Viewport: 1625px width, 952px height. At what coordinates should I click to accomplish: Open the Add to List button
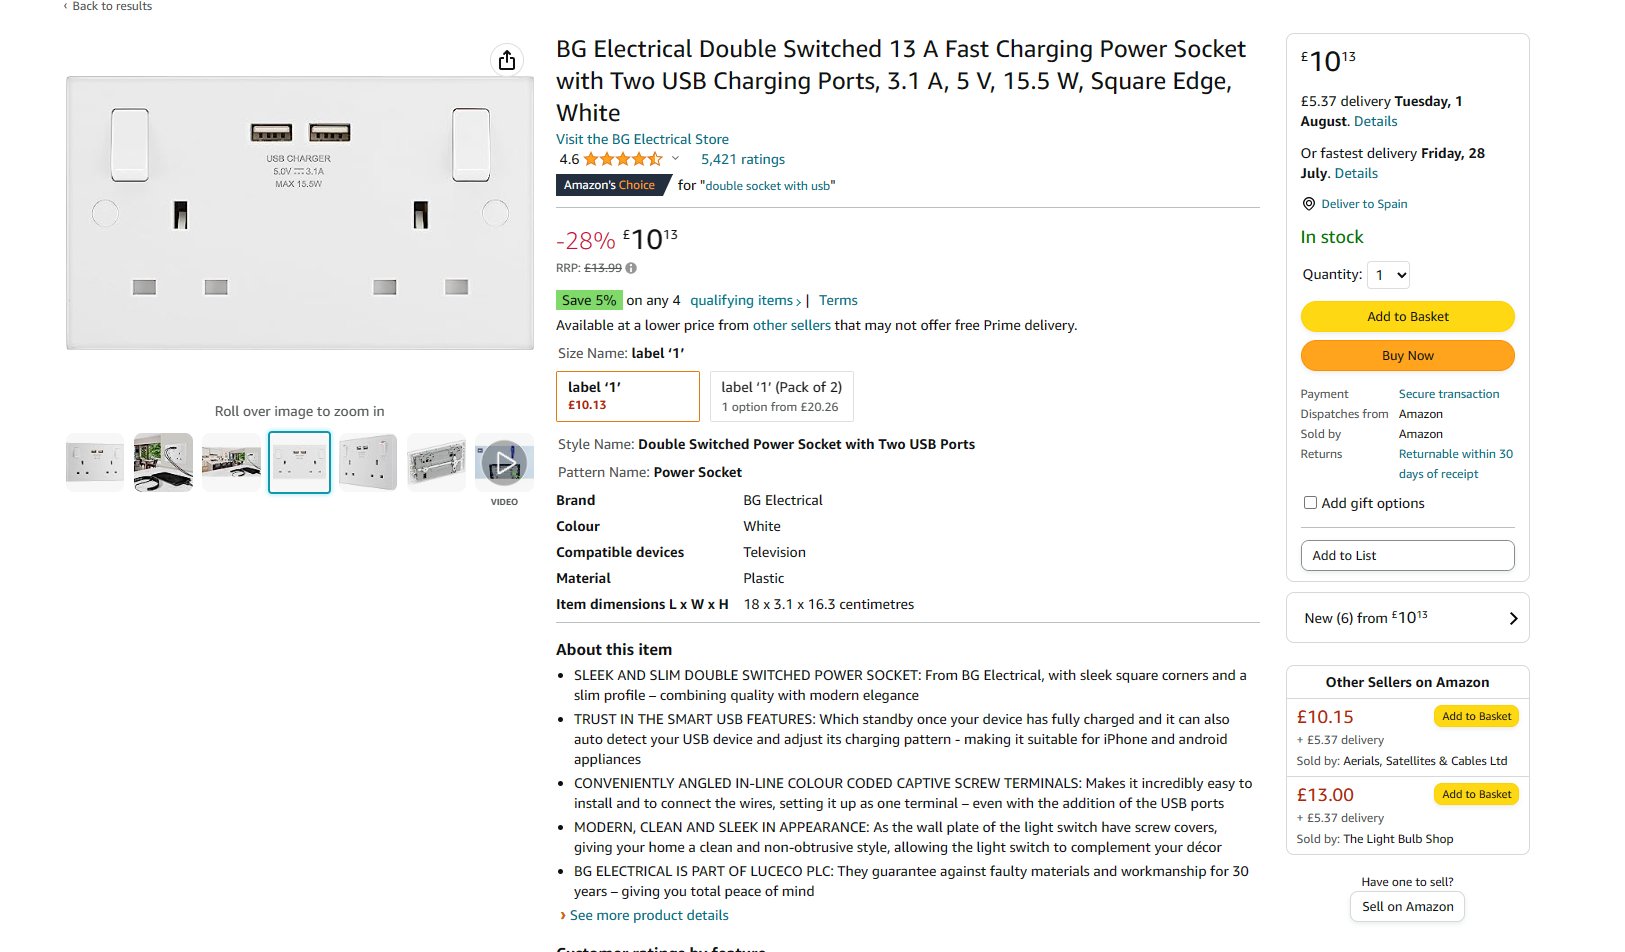point(1407,555)
